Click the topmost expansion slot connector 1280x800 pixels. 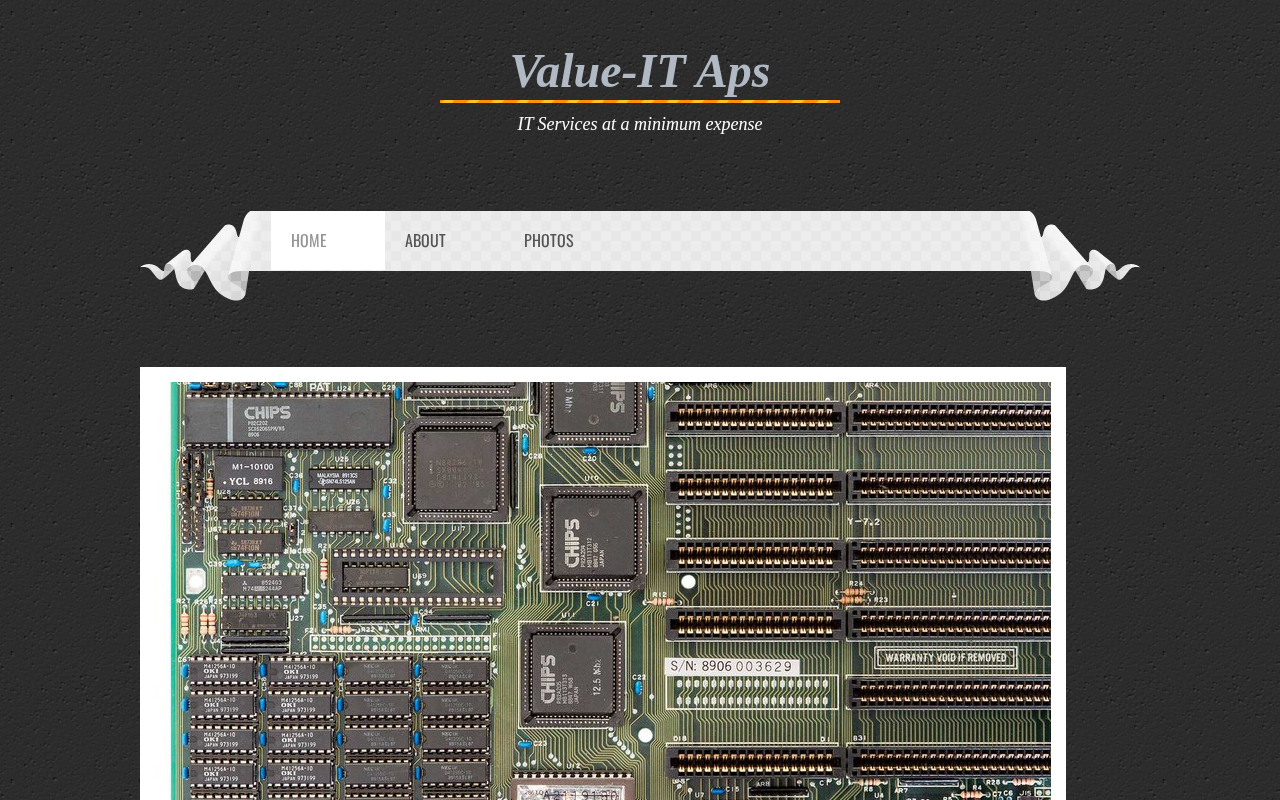755,415
